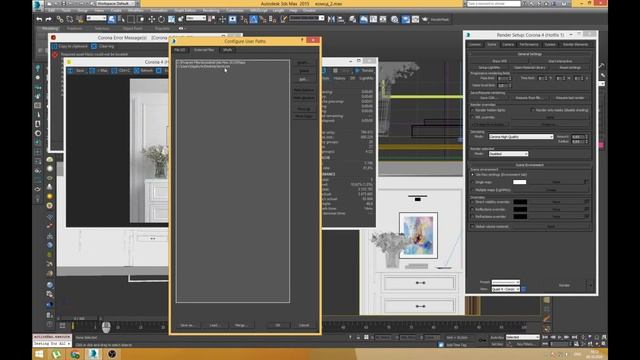Activate the Select Object tool
The height and width of the screenshot is (360, 640).
click(x=111, y=19)
